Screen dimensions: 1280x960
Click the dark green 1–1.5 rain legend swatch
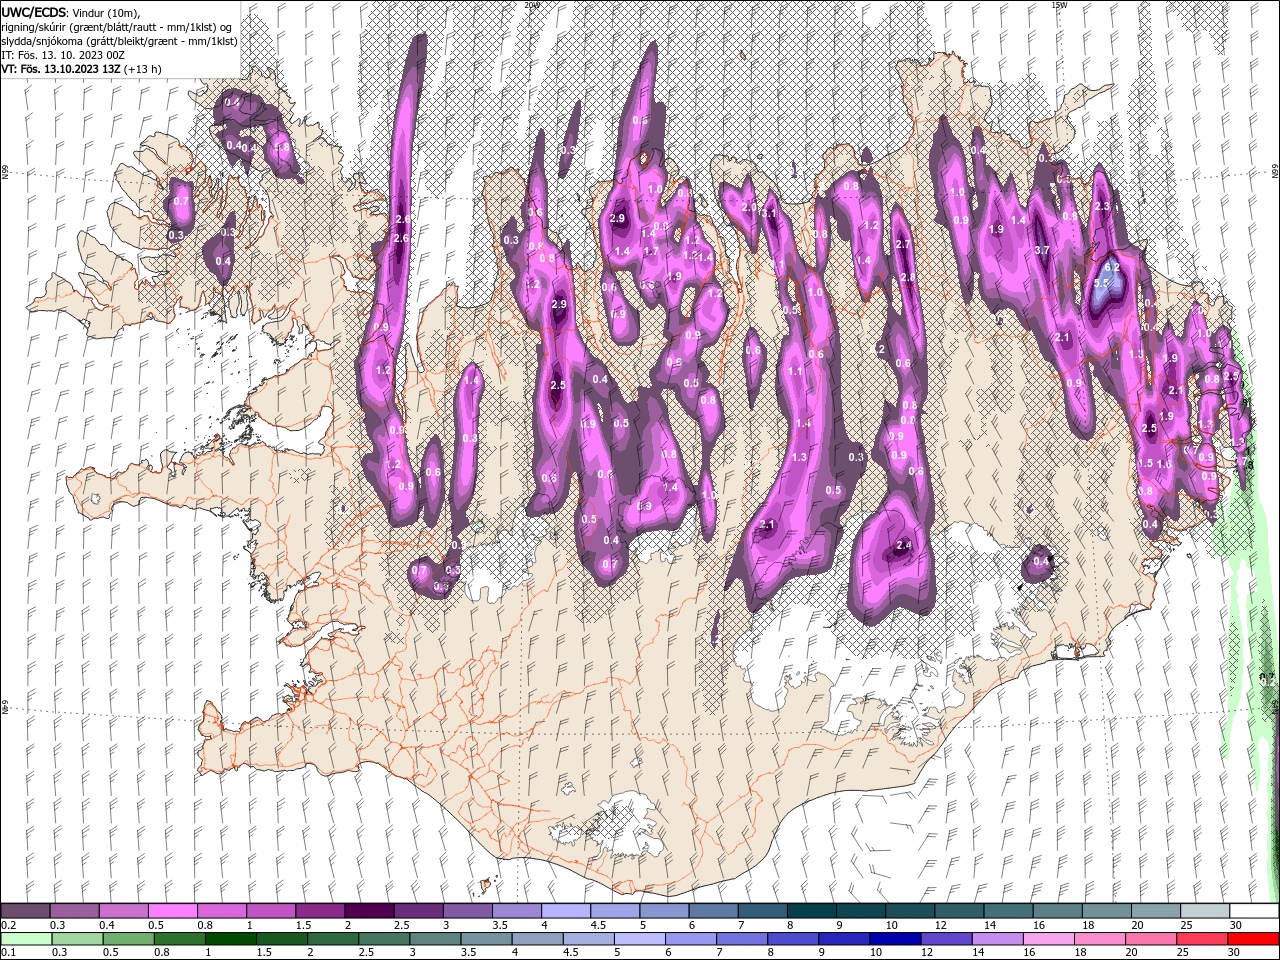(230, 938)
